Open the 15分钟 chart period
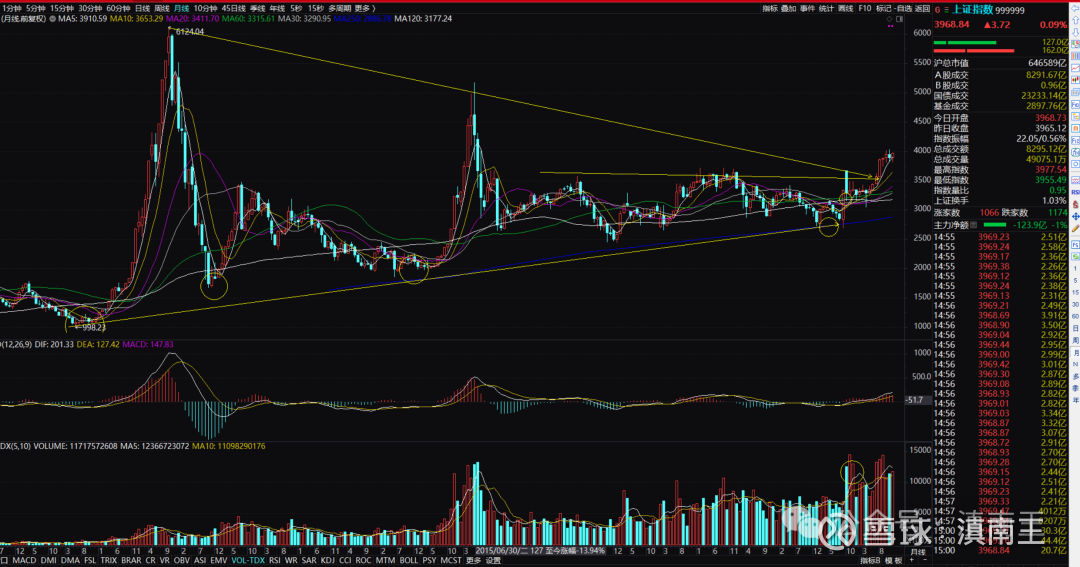The image size is (1080, 567). coord(62,8)
